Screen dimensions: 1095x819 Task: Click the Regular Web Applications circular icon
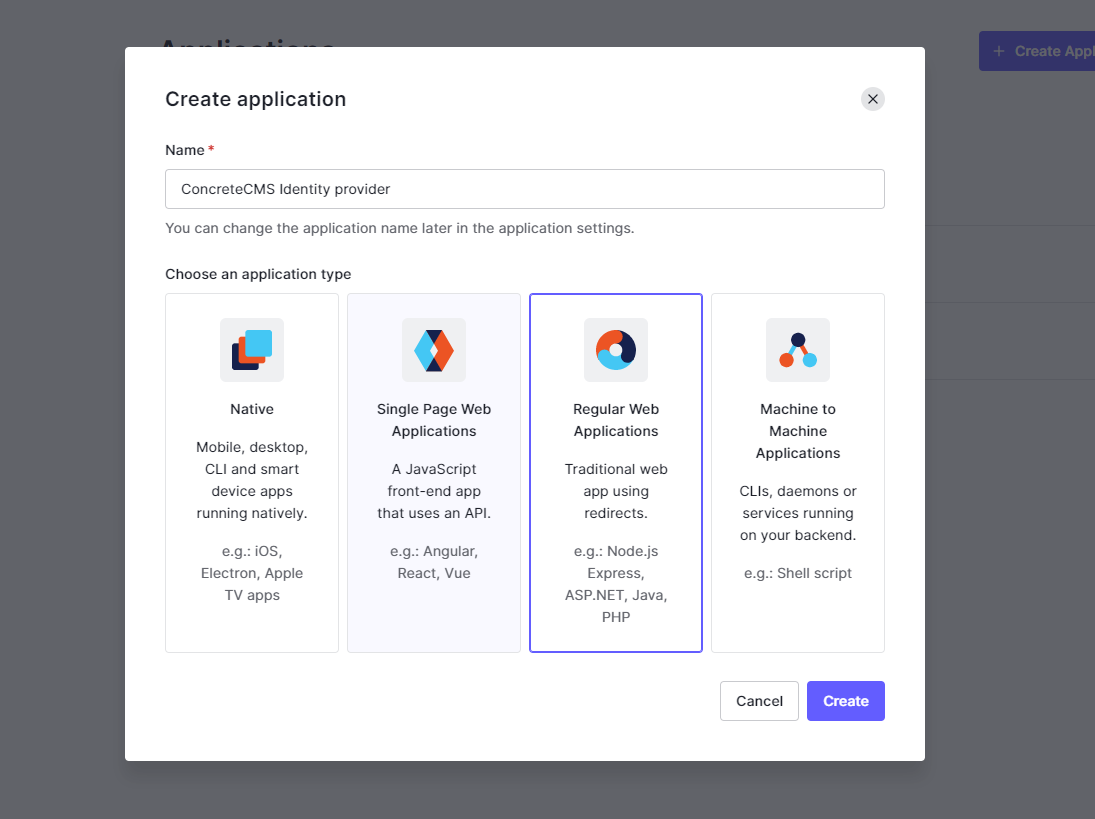(616, 350)
